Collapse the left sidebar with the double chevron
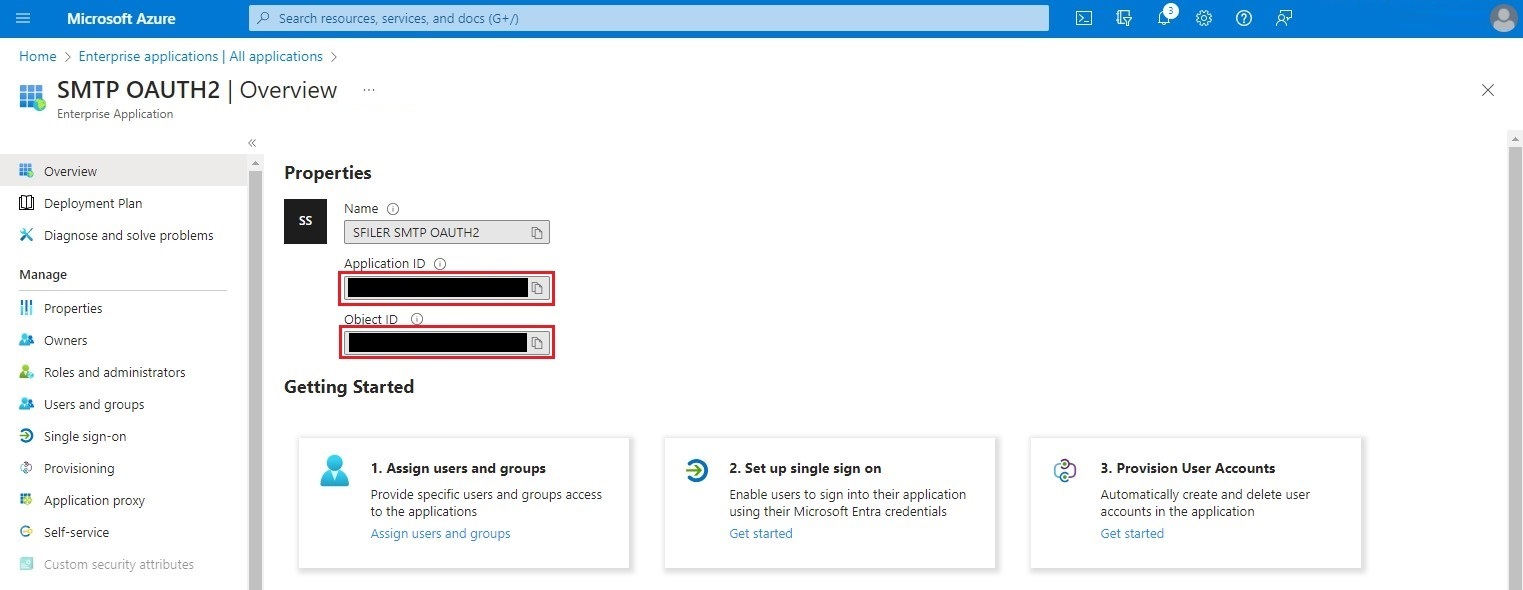The image size is (1523, 590). pos(251,143)
